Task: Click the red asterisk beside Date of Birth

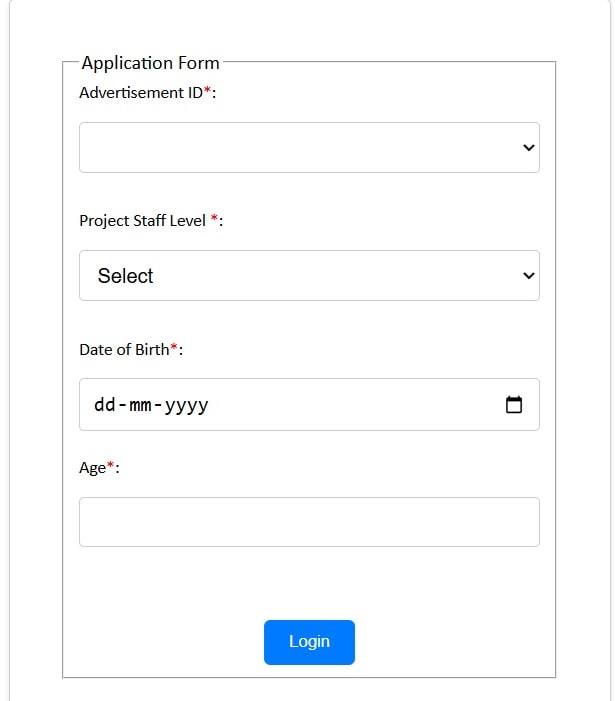Action: (x=174, y=347)
